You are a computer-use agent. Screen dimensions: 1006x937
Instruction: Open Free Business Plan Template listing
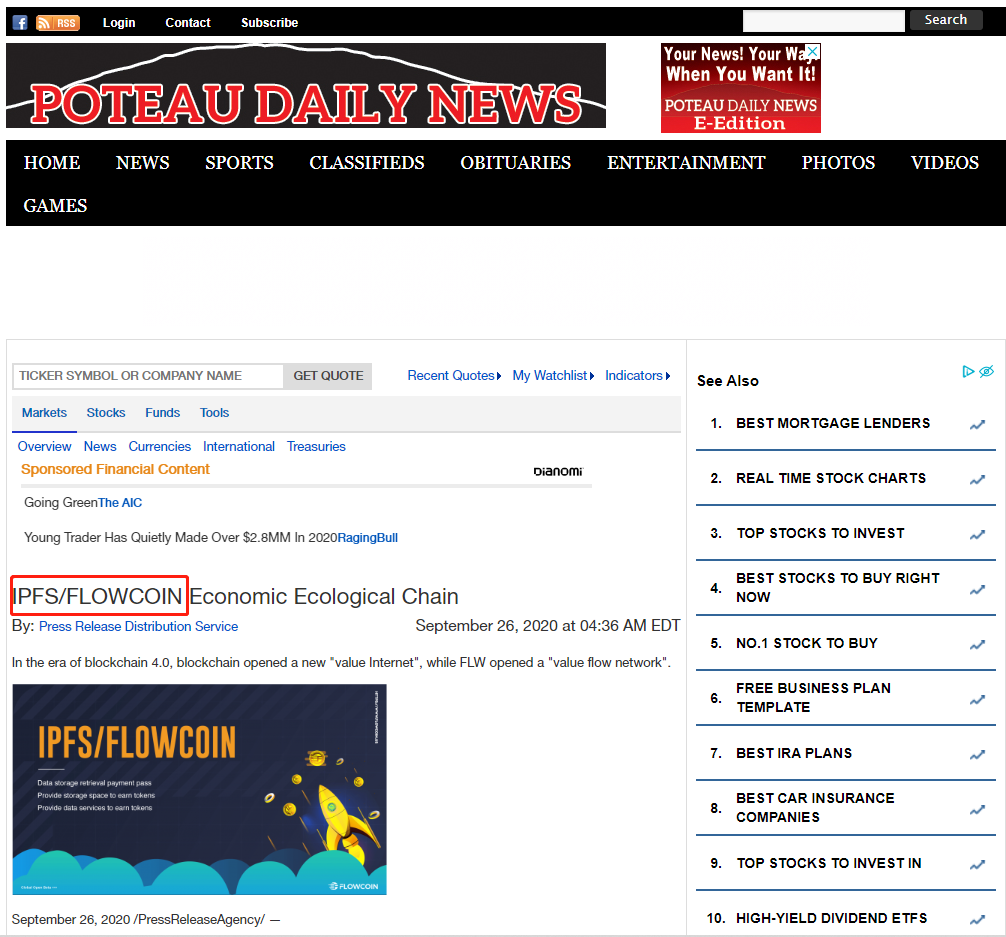(814, 698)
